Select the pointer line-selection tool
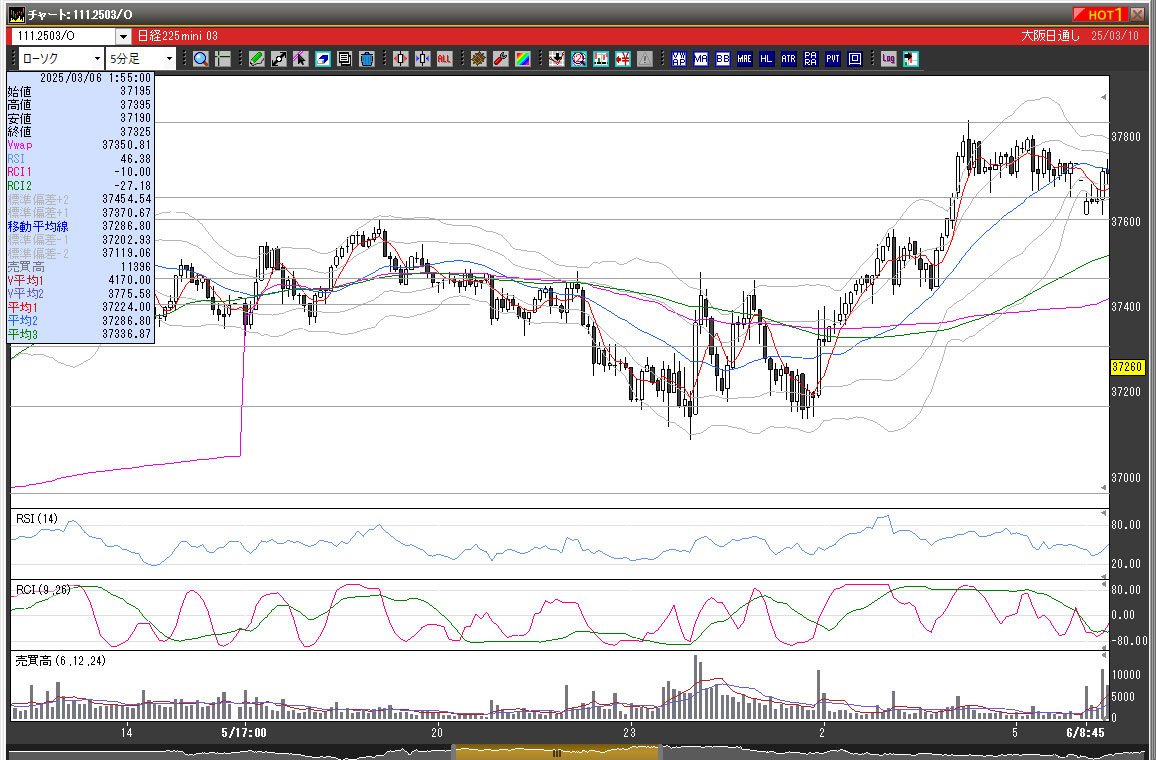Screen dimensions: 1156x760 (x=300, y=59)
